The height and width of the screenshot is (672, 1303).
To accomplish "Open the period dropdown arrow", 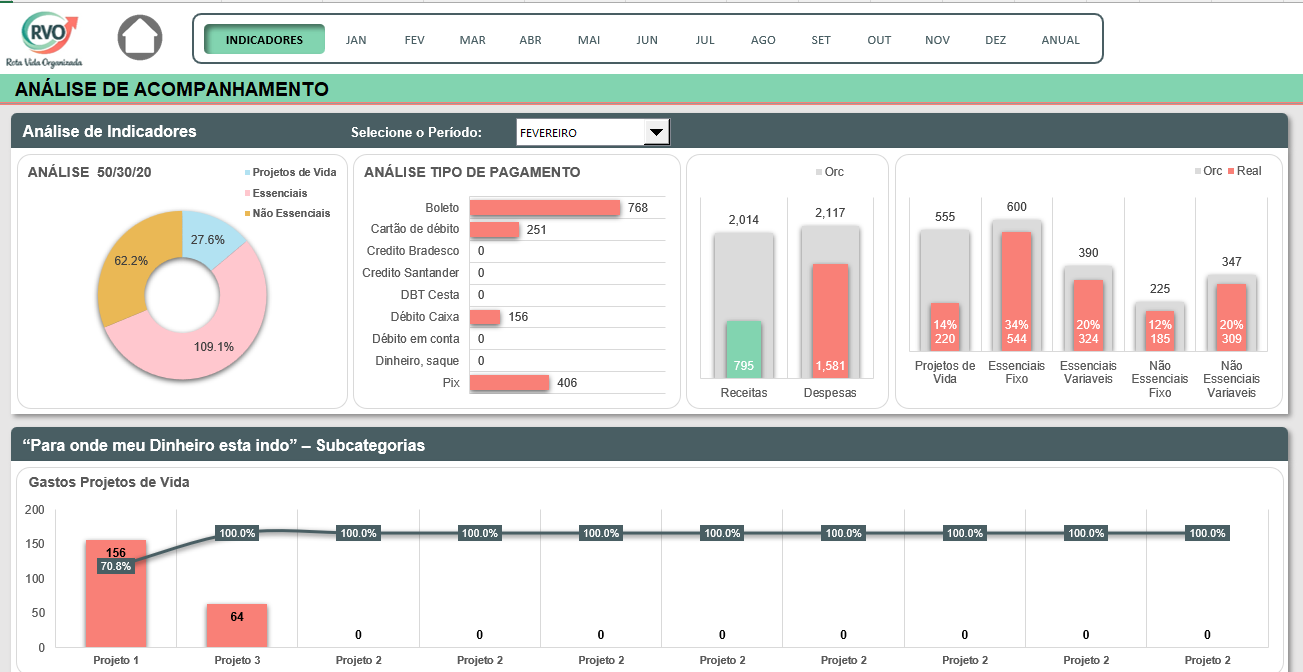I will click(656, 132).
